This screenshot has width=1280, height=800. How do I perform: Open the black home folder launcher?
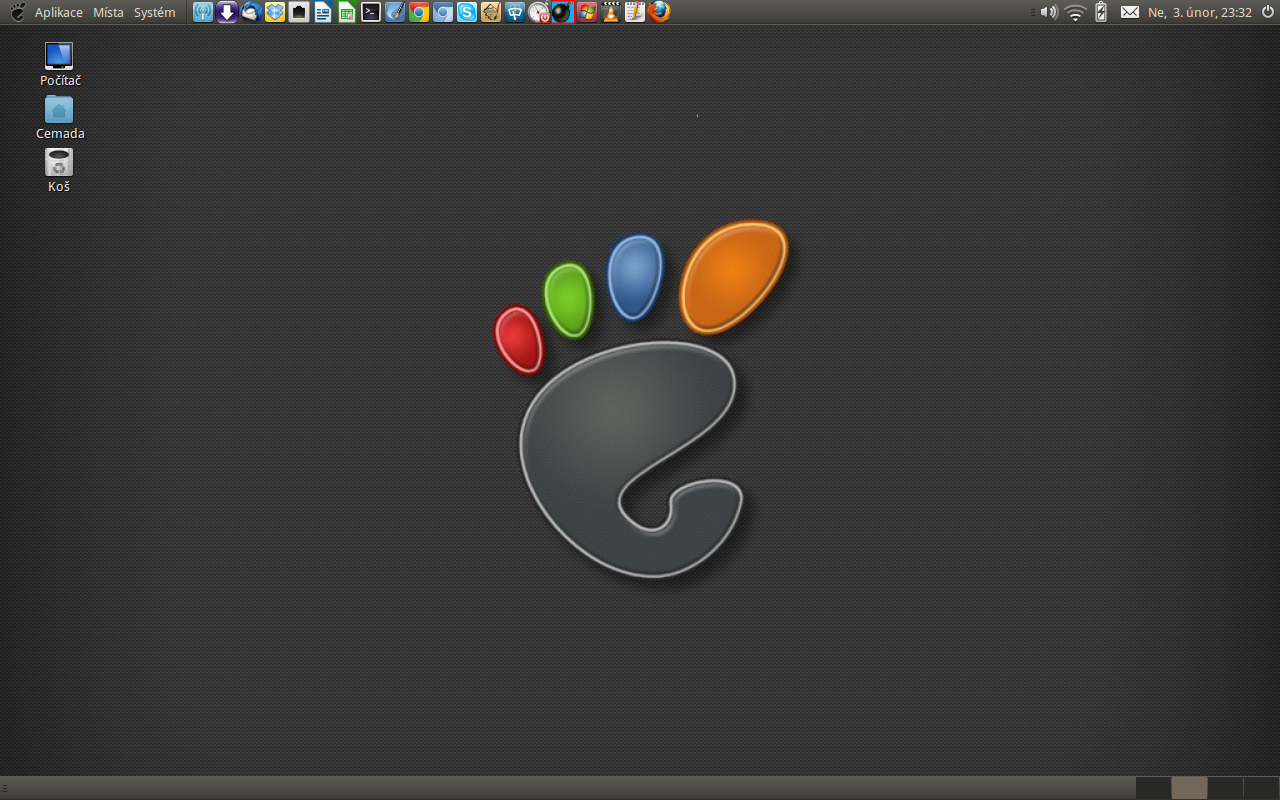pos(299,12)
